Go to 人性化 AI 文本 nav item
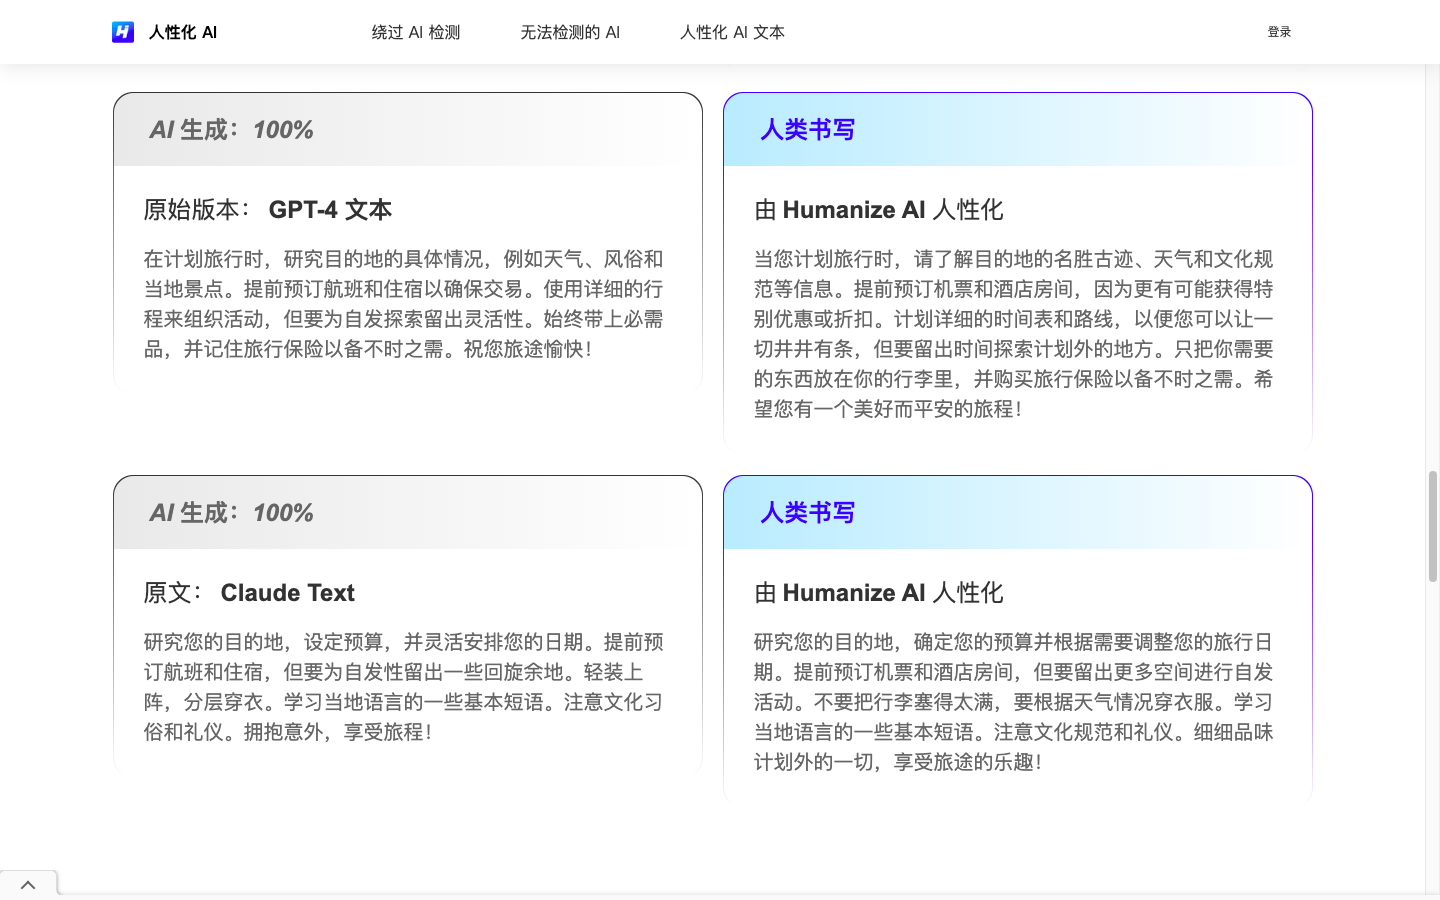Viewport: 1440px width, 900px height. (732, 32)
